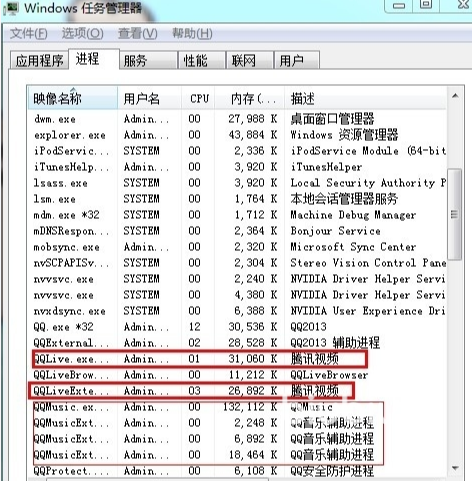Select the explorer.exe process row
This screenshot has height=481, width=472.
point(237,135)
